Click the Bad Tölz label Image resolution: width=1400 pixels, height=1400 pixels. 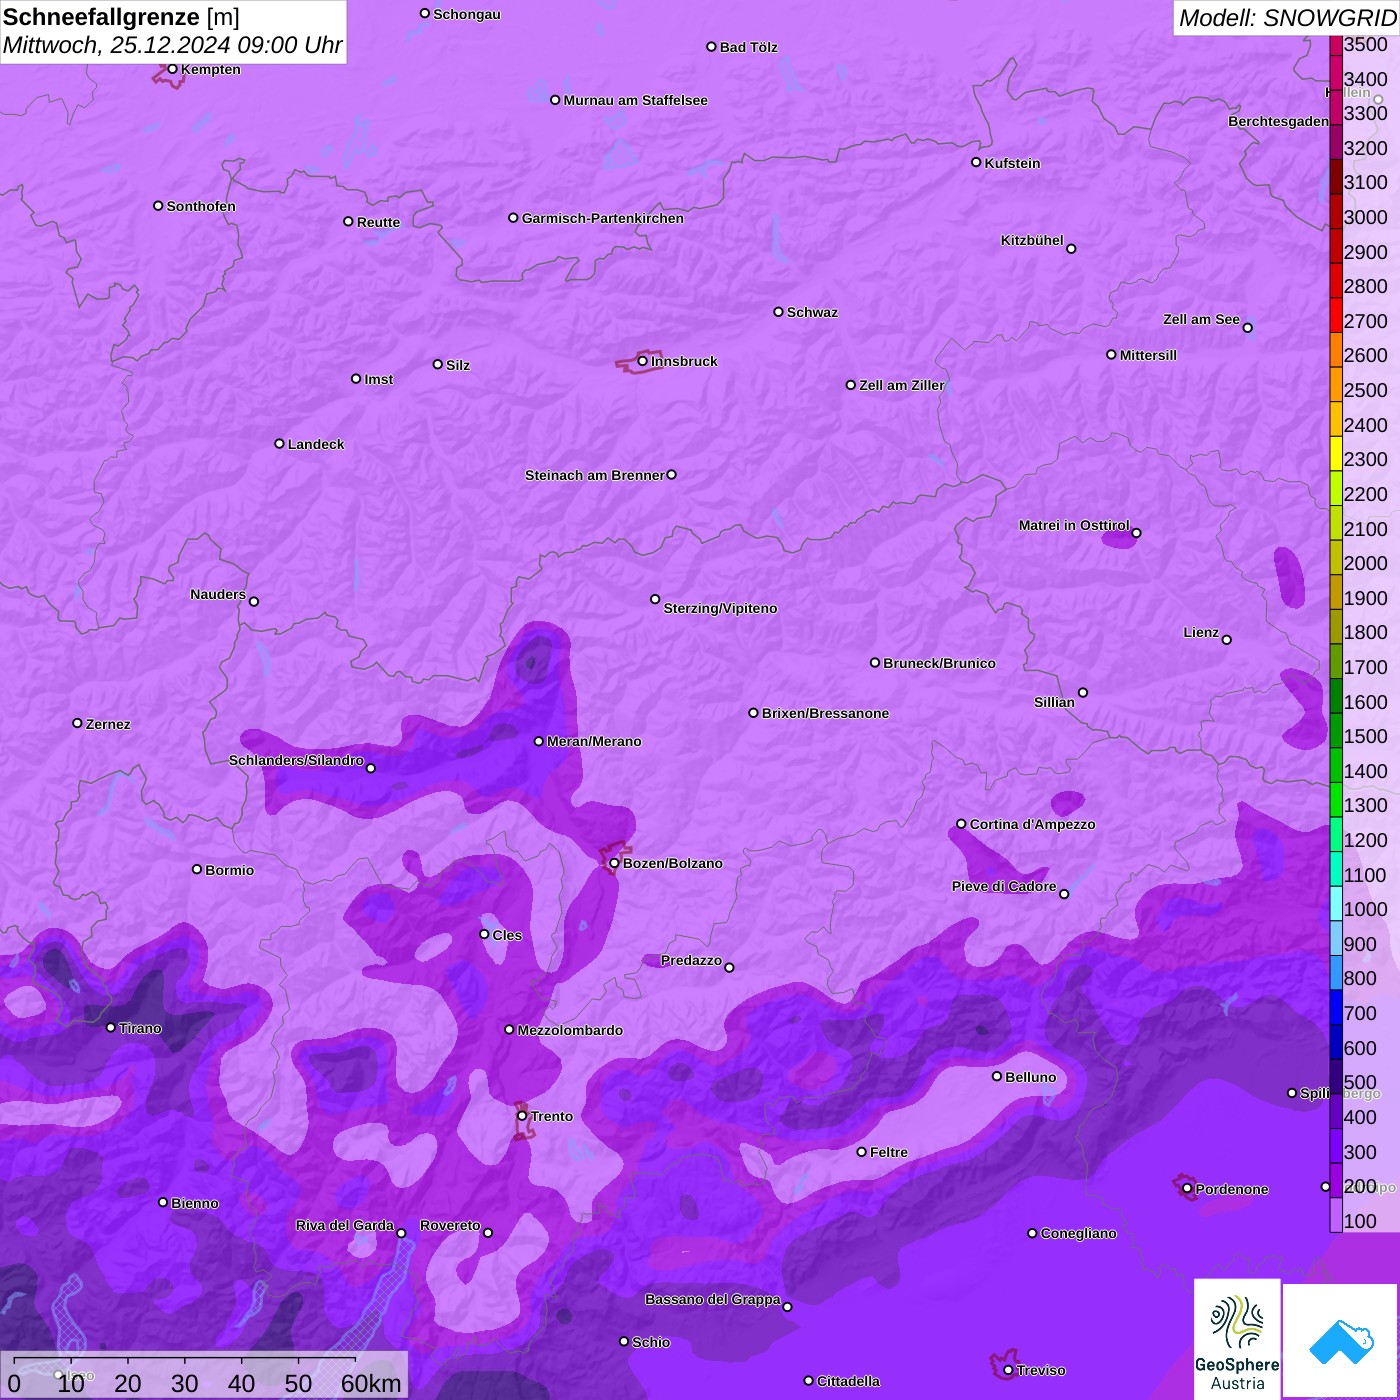[x=748, y=47]
